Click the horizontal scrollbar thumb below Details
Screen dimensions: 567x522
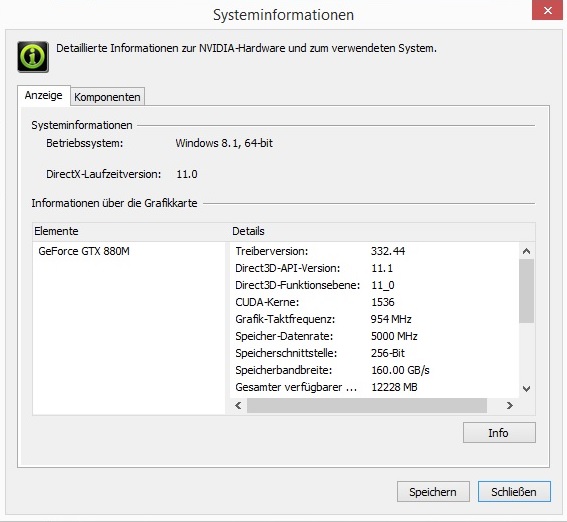pos(367,406)
